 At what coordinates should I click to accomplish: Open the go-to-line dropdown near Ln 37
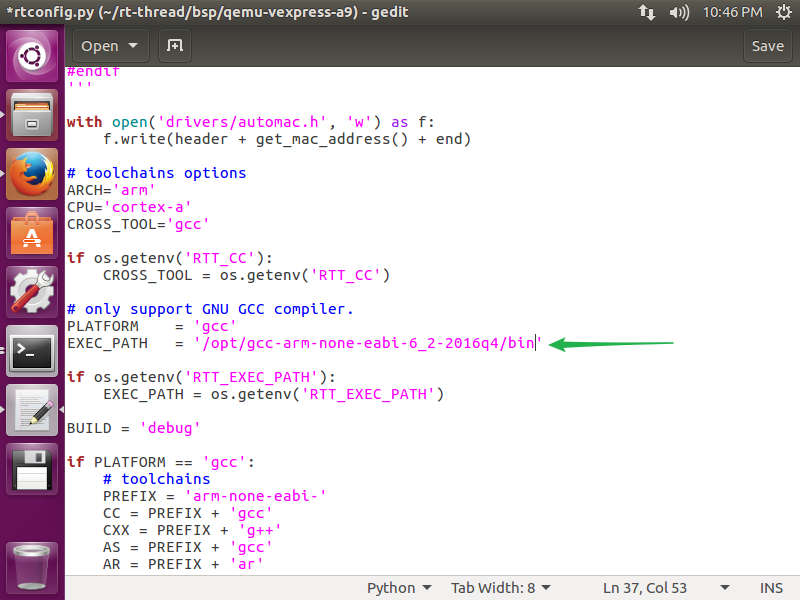pos(723,587)
